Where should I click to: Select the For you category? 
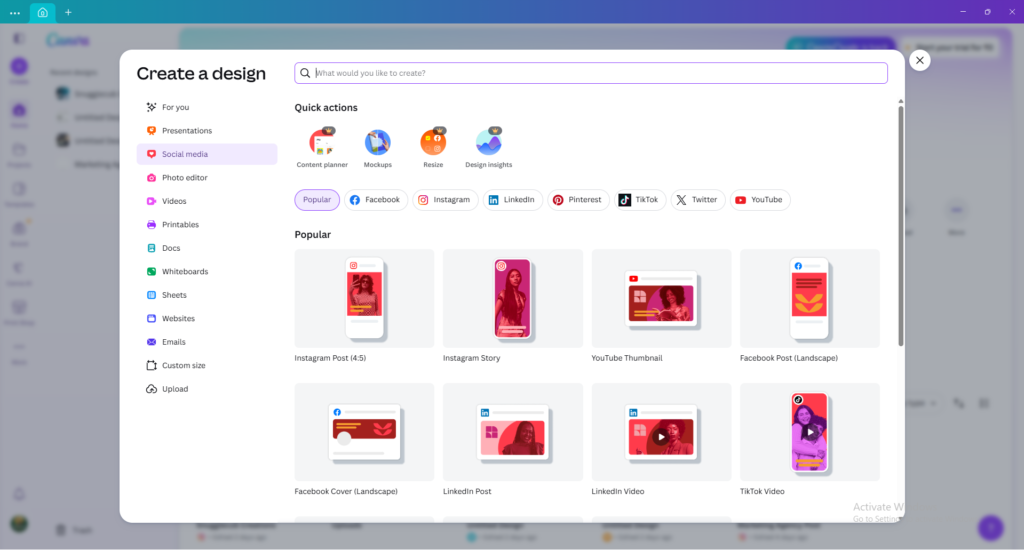pyautogui.click(x=207, y=107)
